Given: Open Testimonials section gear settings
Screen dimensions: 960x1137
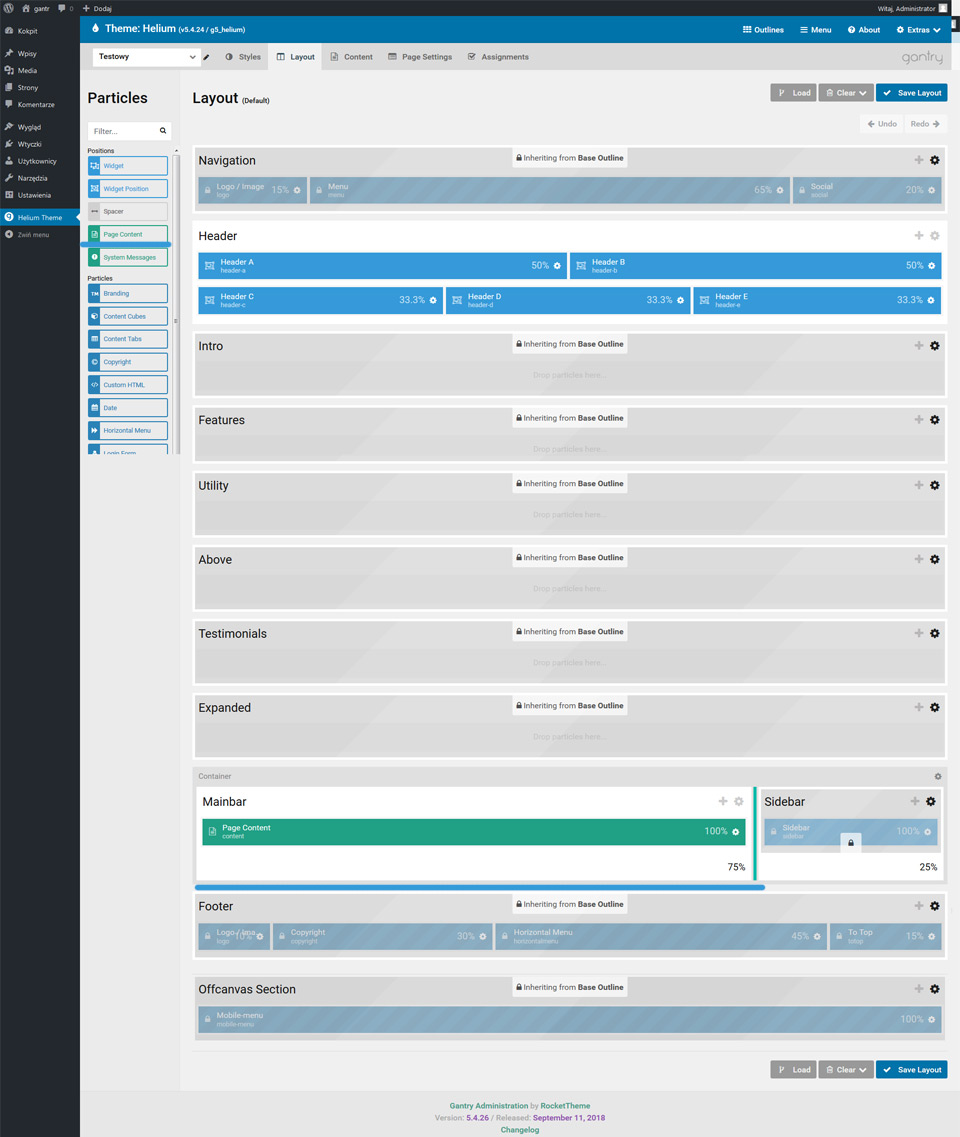Looking at the screenshot, I should 935,633.
